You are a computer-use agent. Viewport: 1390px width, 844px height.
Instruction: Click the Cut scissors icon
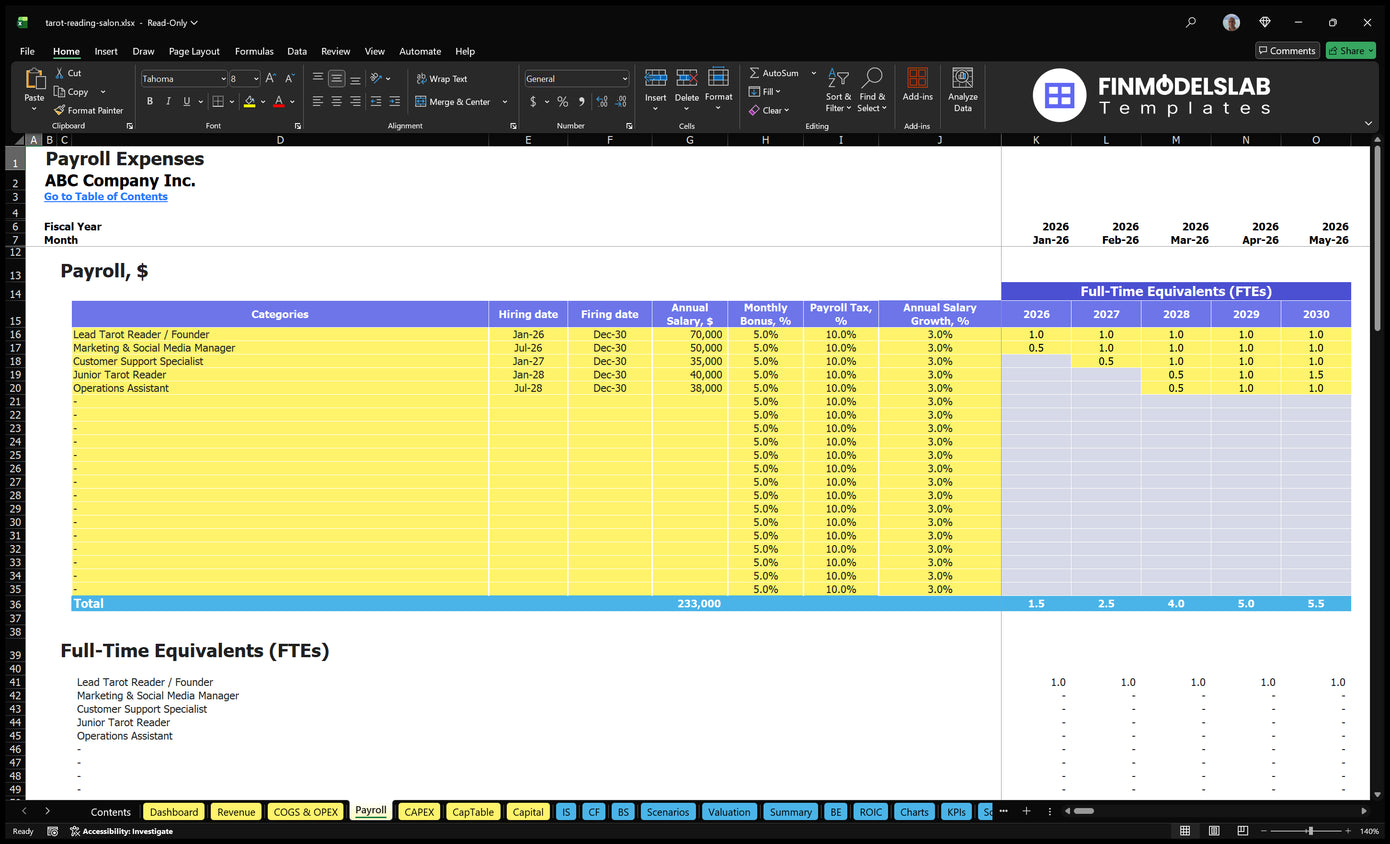pos(60,73)
